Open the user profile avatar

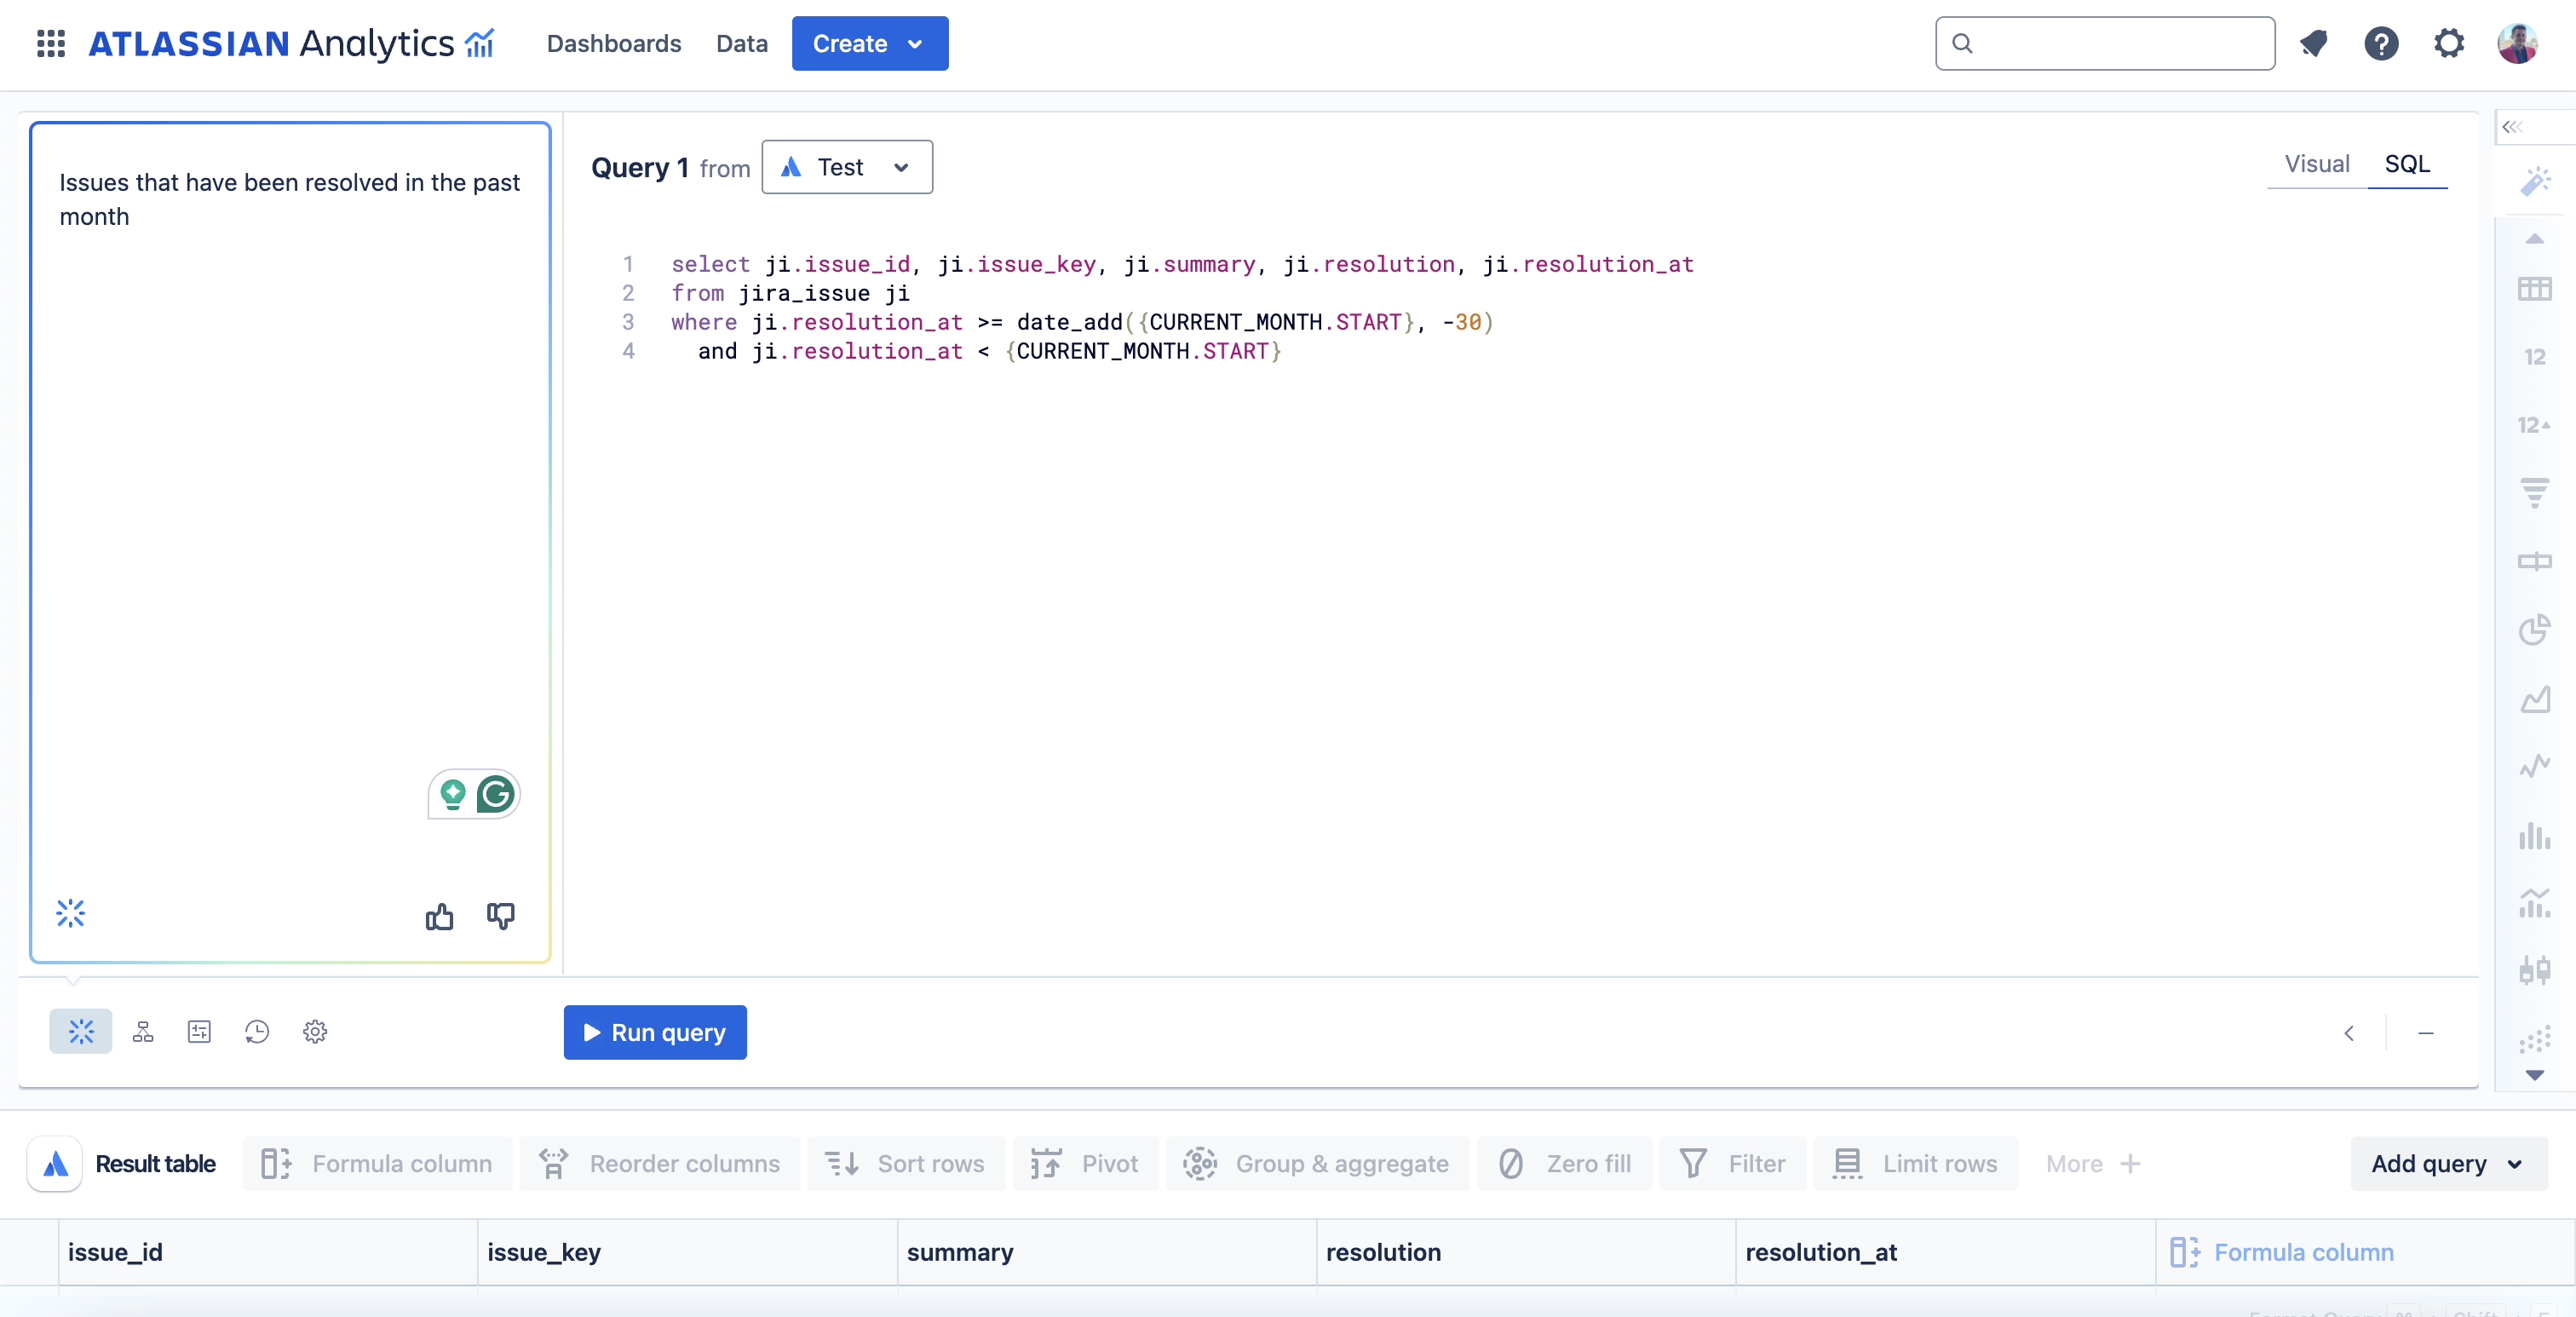click(x=2517, y=43)
